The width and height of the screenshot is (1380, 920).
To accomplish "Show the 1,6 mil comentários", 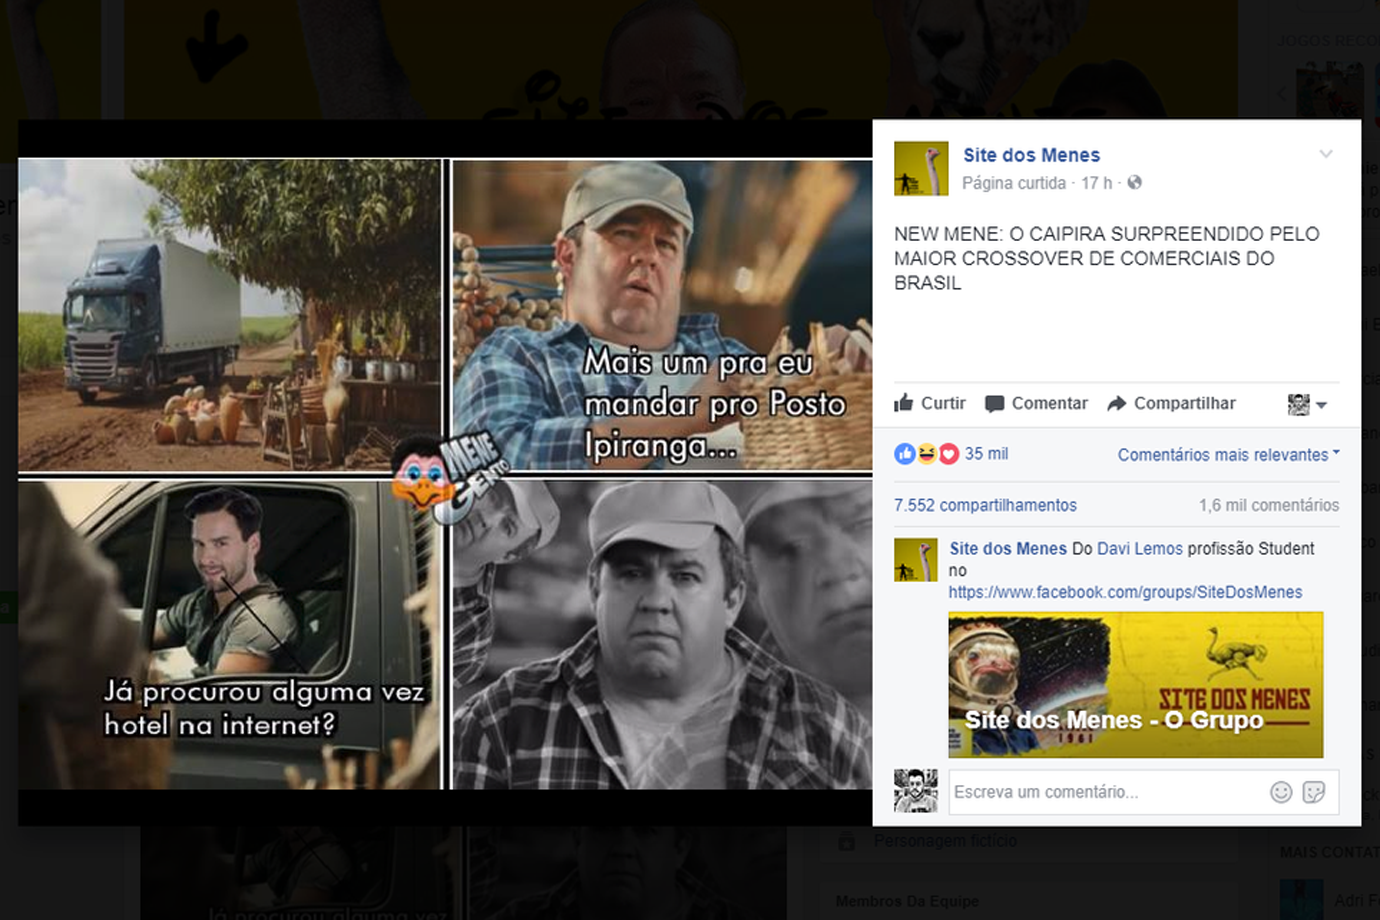I will pos(1268,505).
